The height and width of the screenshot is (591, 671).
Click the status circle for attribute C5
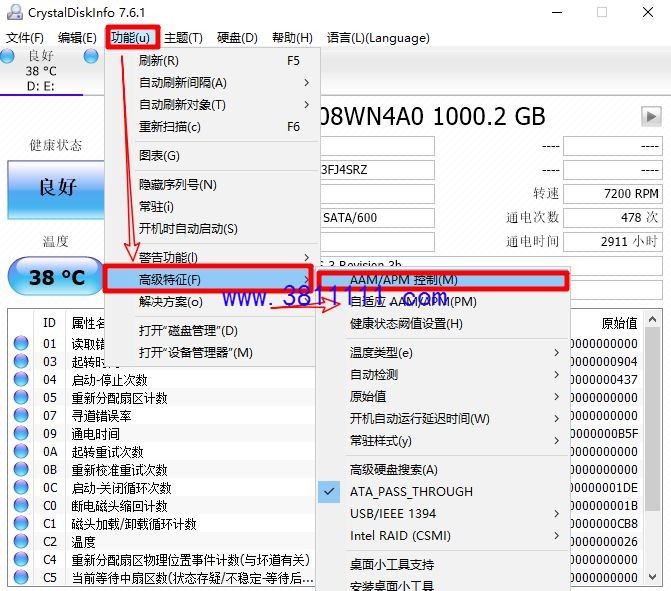(x=21, y=577)
